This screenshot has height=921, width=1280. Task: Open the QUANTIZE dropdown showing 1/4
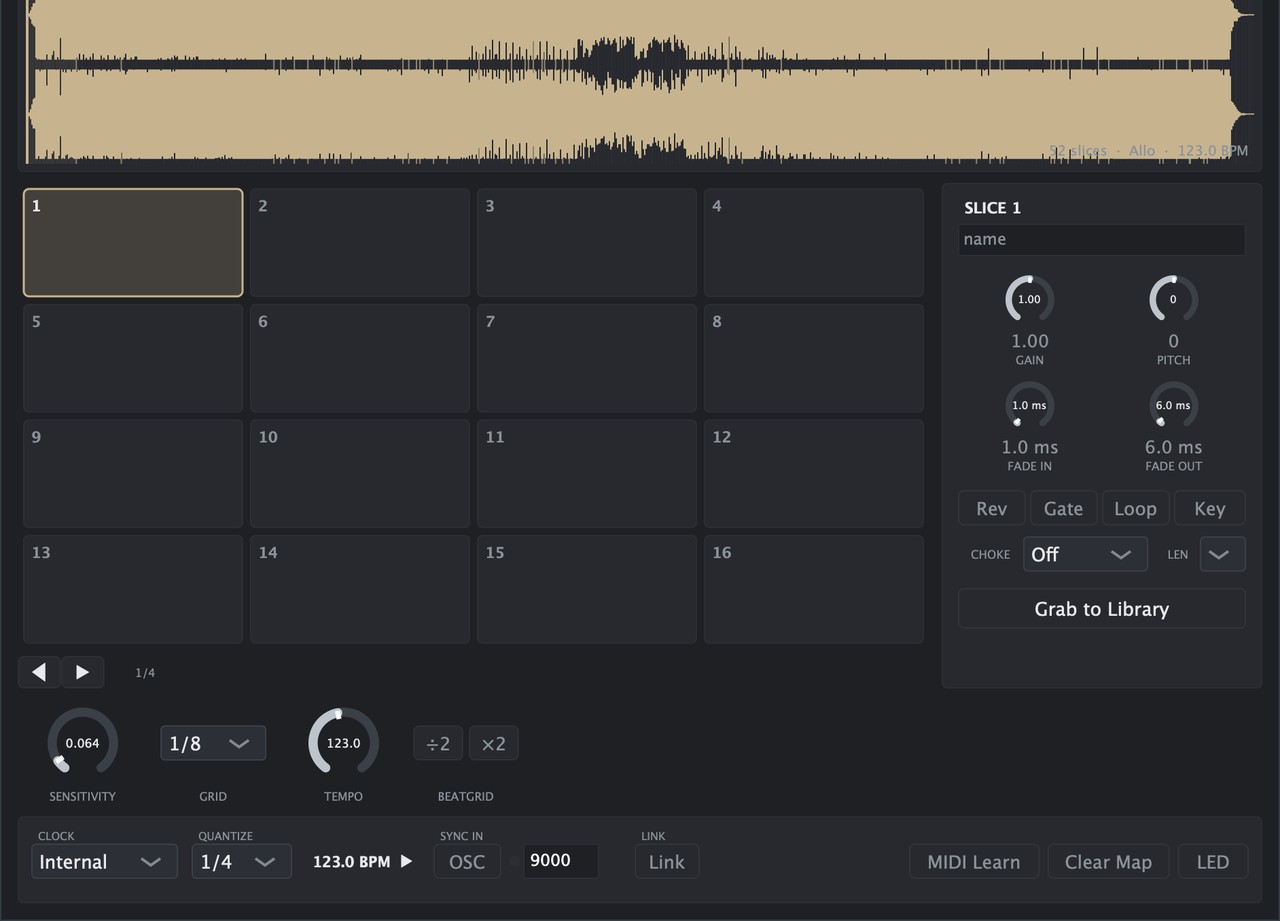tap(242, 861)
